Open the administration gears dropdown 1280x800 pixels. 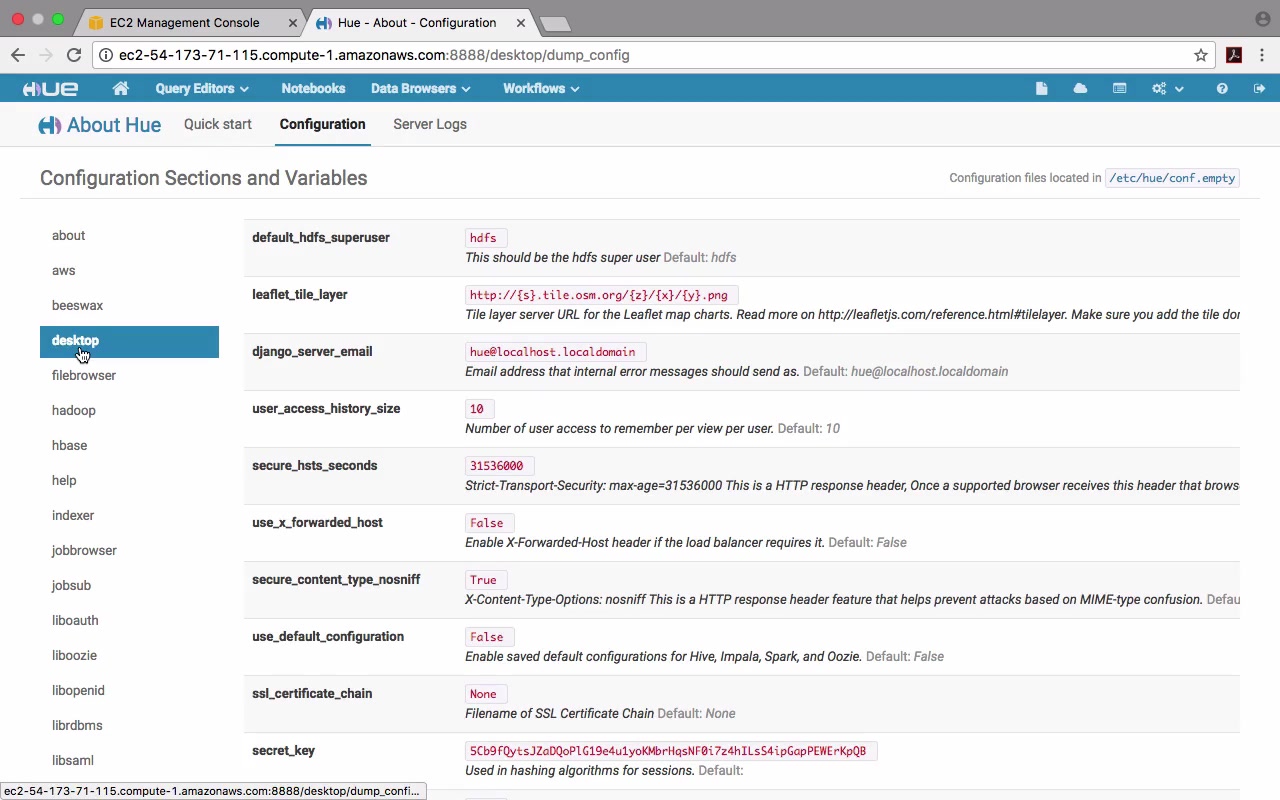point(1166,89)
